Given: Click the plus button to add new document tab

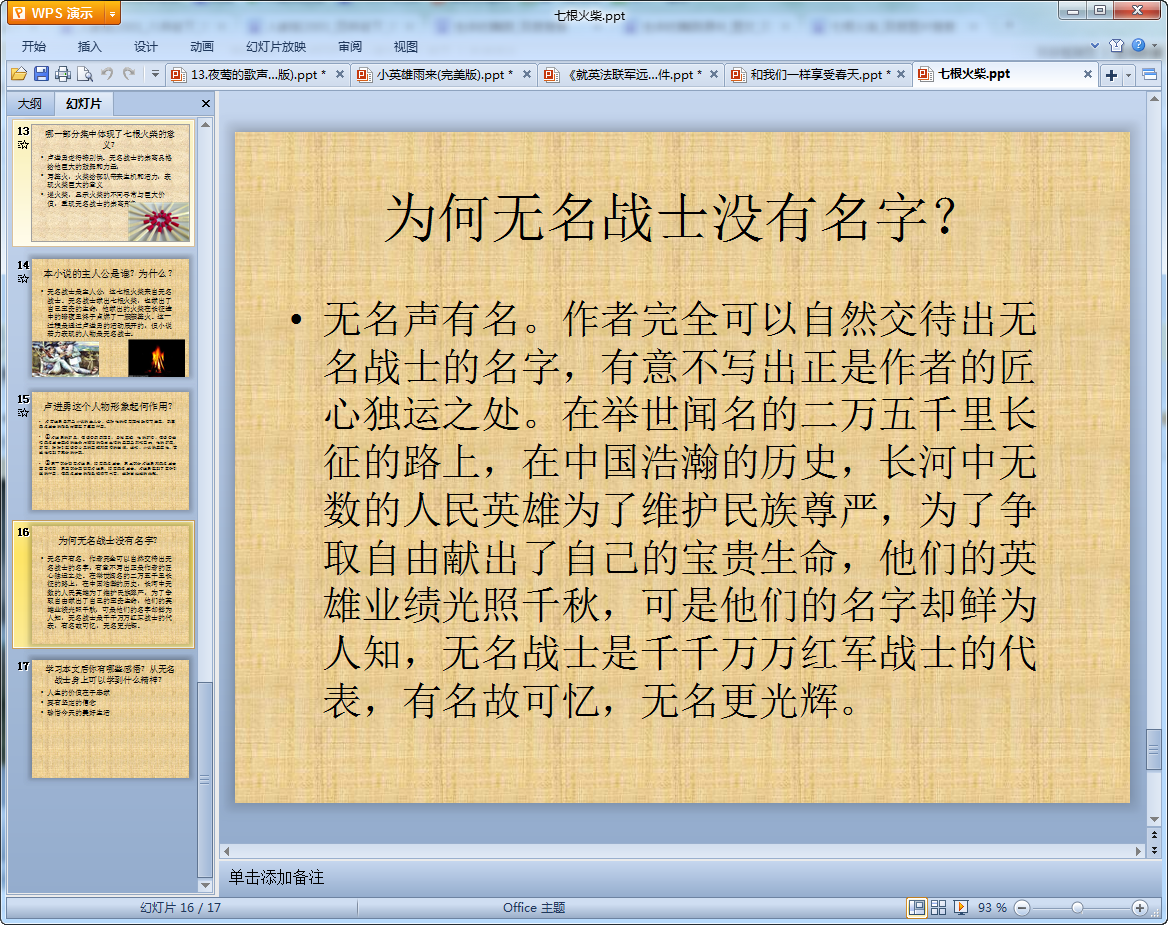Looking at the screenshot, I should (1111, 74).
